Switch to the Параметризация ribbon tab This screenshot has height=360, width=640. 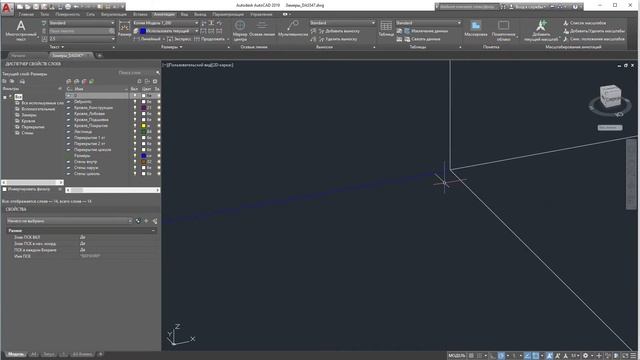(228, 14)
